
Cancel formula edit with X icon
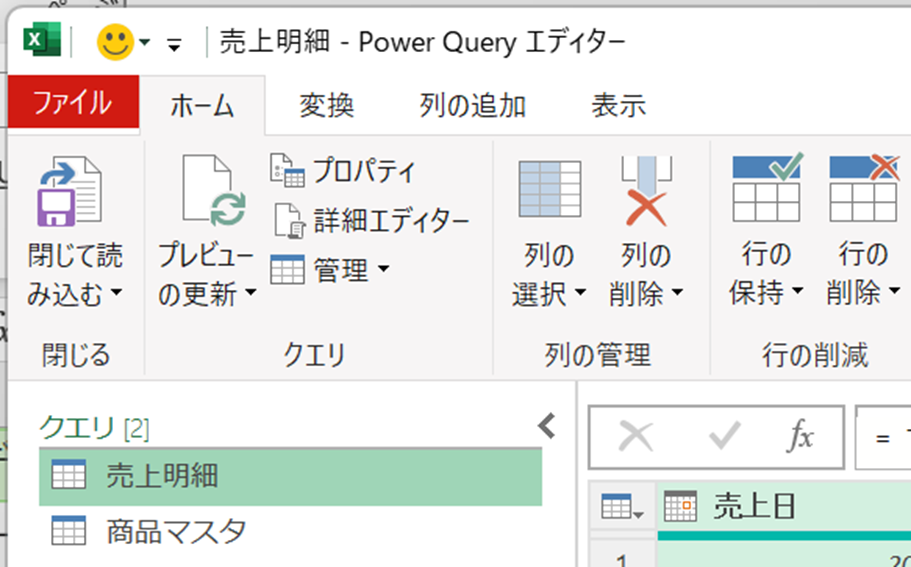(636, 436)
